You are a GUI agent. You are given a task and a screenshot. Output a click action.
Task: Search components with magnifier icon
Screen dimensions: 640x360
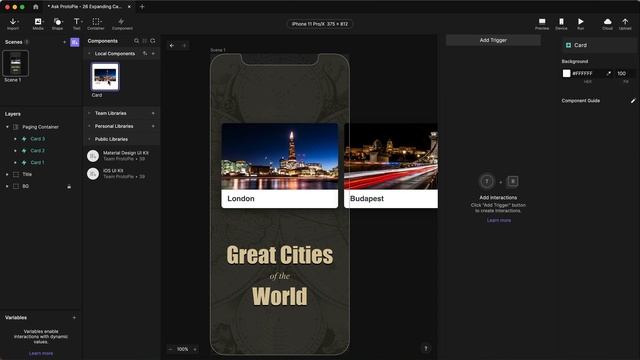pos(136,41)
